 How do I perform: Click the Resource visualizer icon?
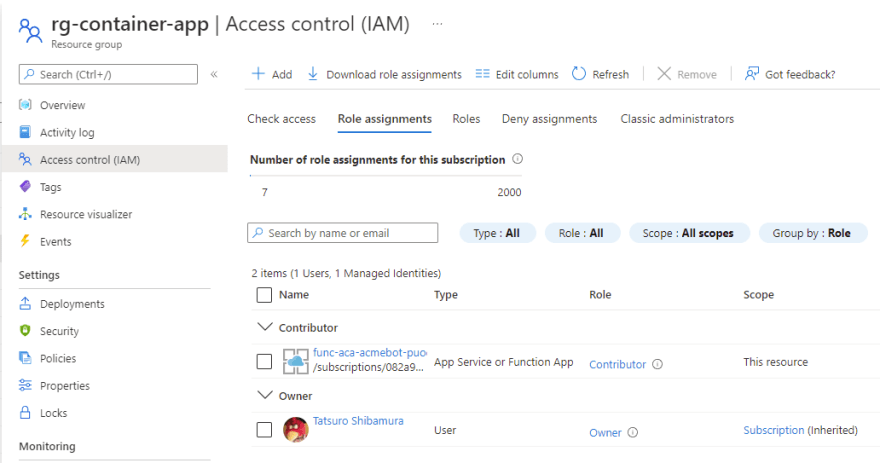point(25,214)
